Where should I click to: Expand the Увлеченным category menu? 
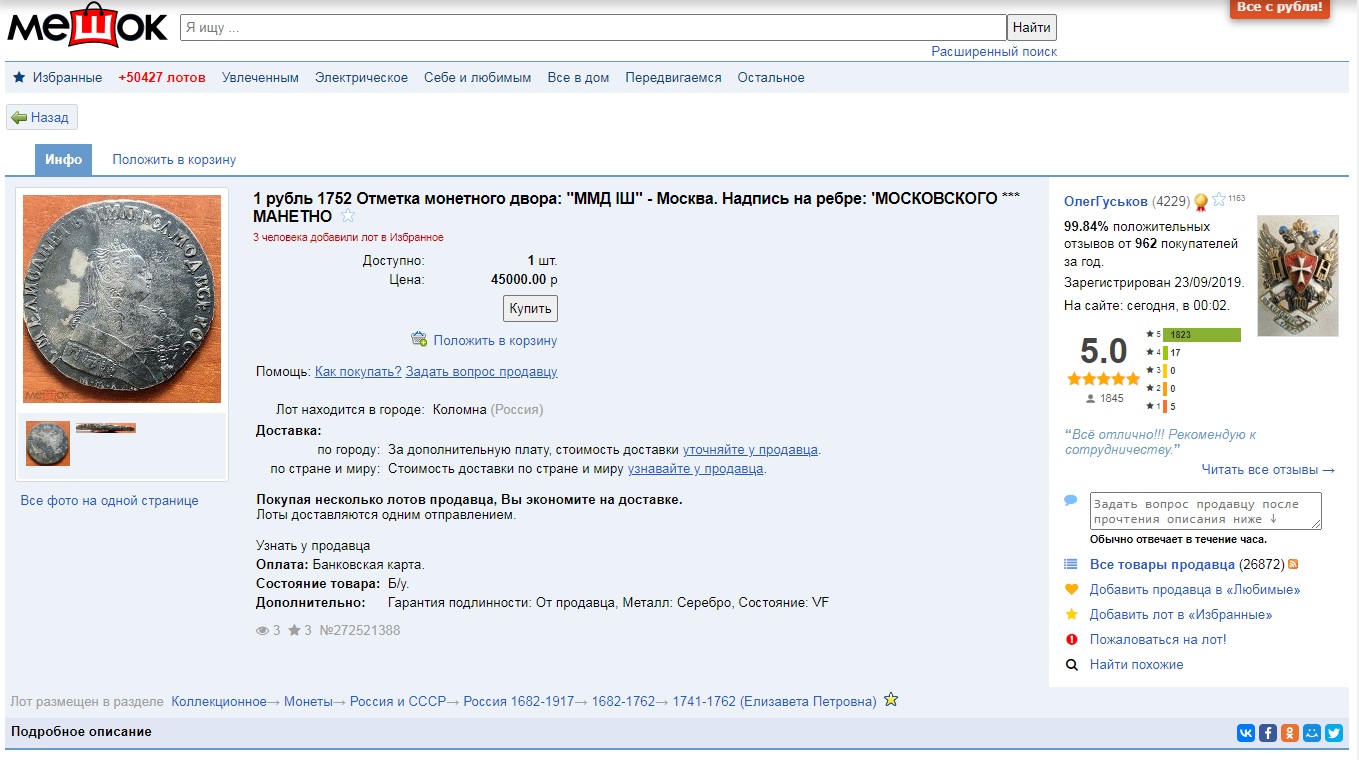[260, 78]
